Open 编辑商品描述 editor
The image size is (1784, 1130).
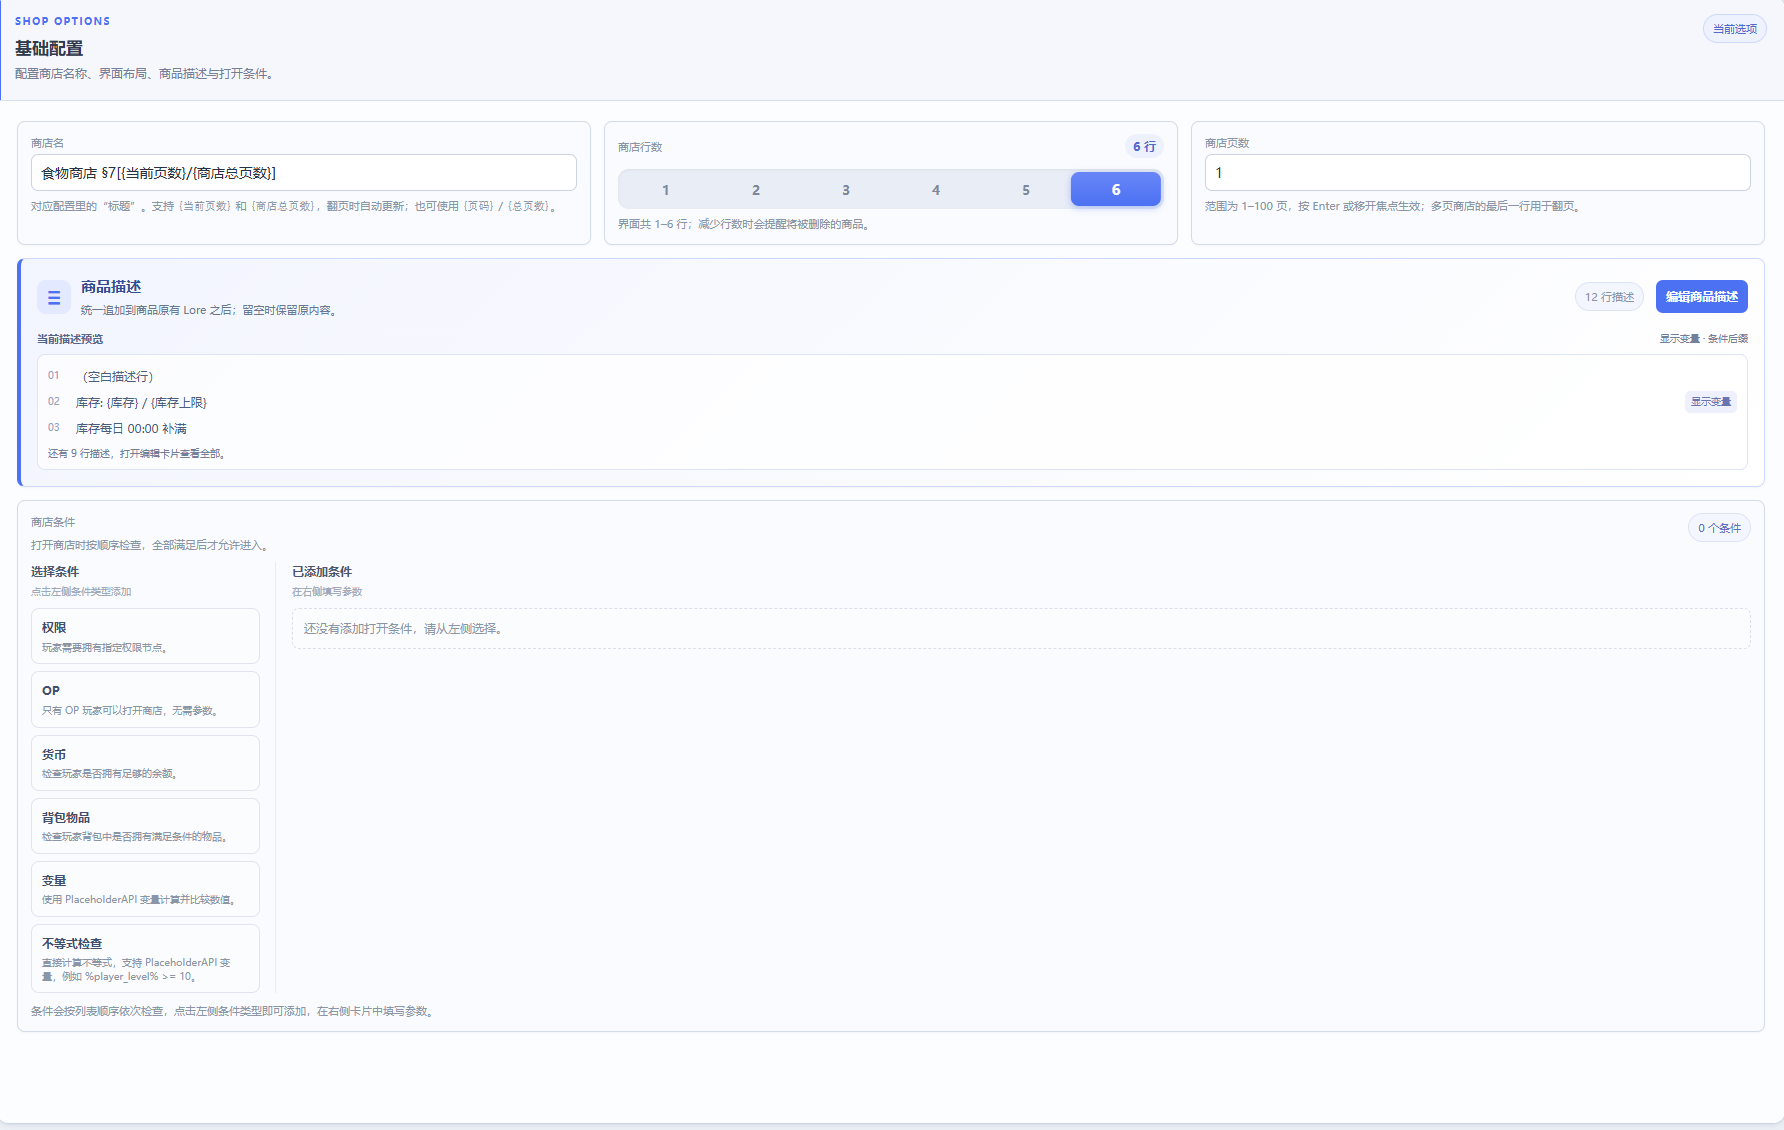pyautogui.click(x=1702, y=297)
